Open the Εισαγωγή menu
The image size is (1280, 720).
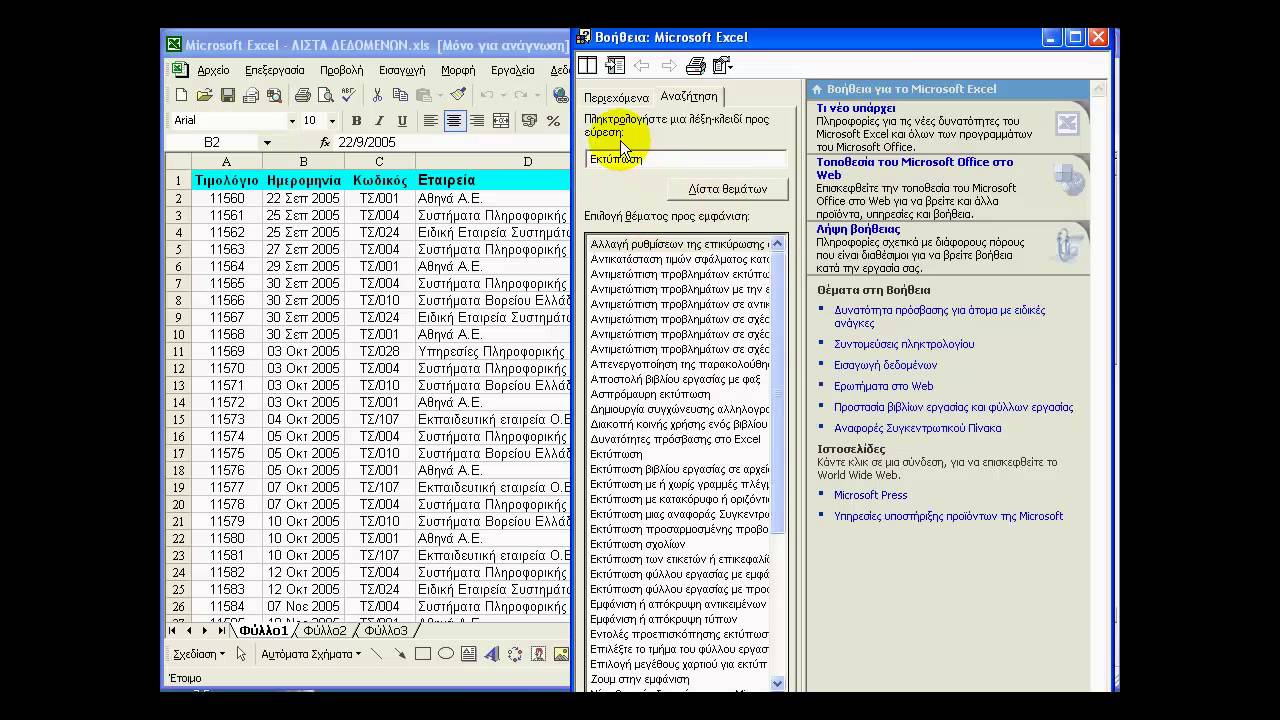point(402,70)
